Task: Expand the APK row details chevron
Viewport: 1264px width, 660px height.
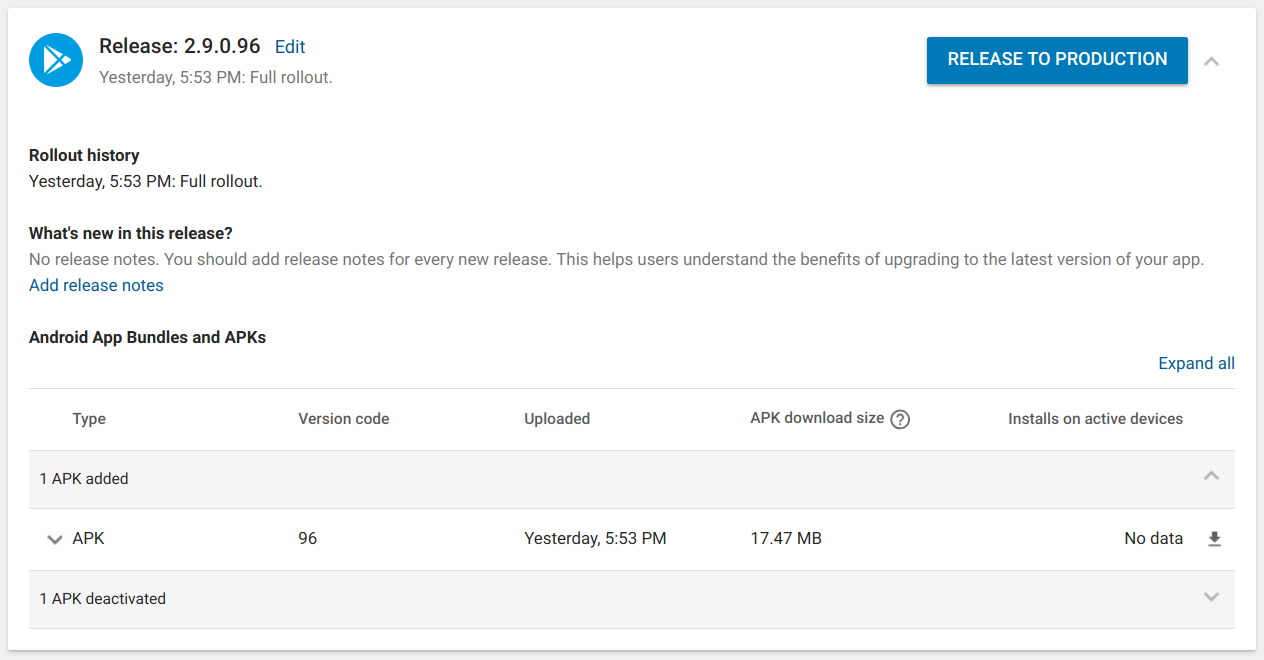Action: tap(54, 539)
